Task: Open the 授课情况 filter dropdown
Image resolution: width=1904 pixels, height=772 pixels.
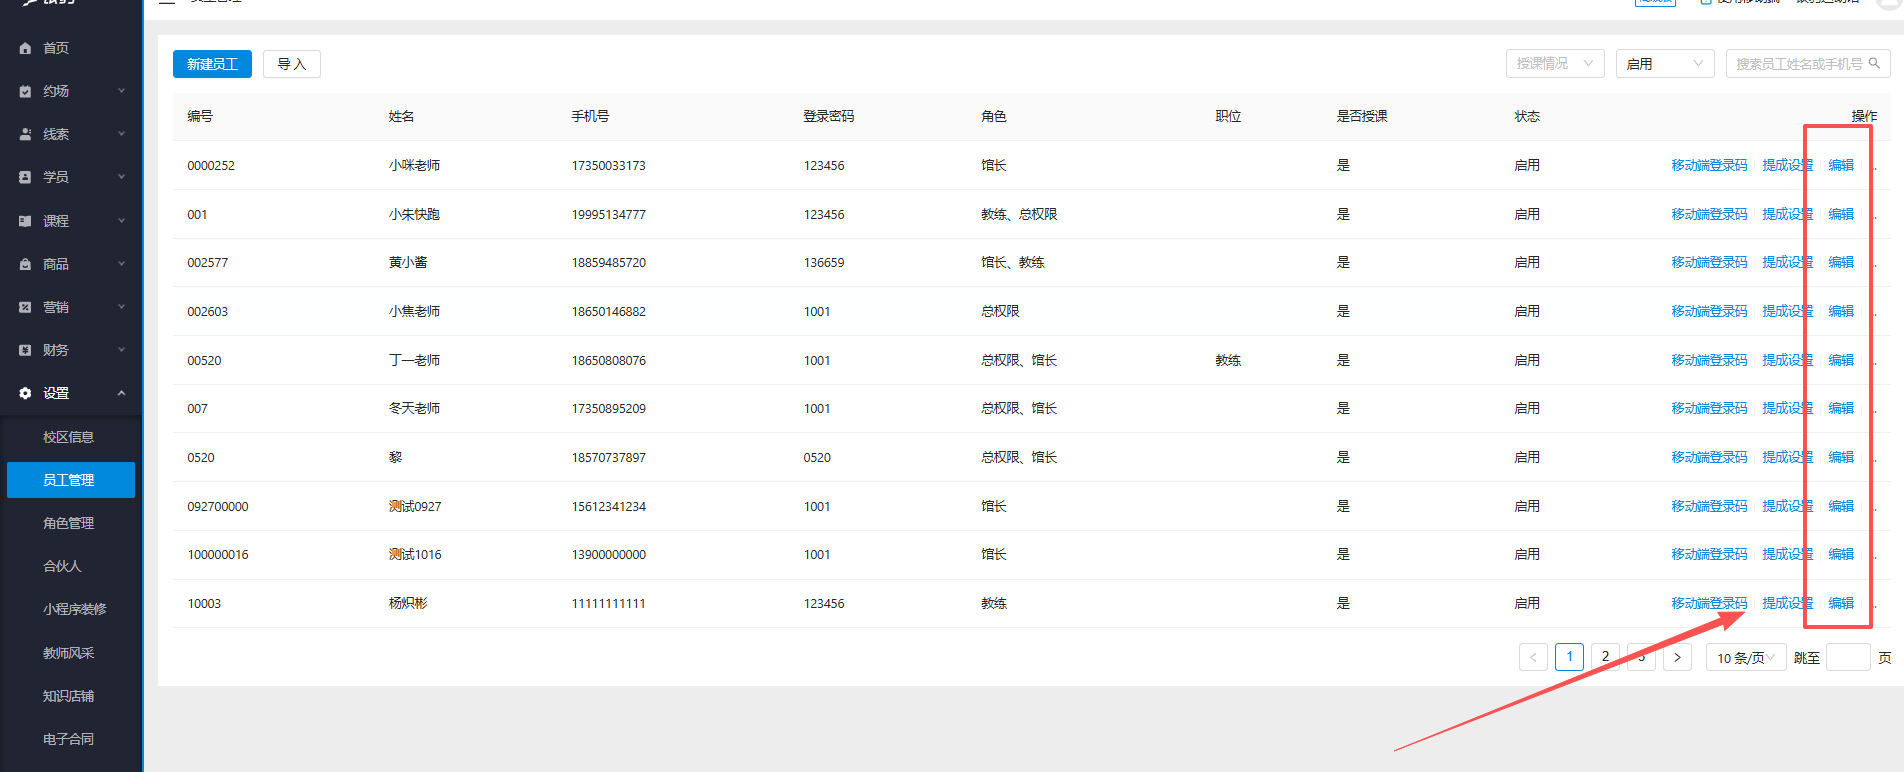Action: 1554,63
